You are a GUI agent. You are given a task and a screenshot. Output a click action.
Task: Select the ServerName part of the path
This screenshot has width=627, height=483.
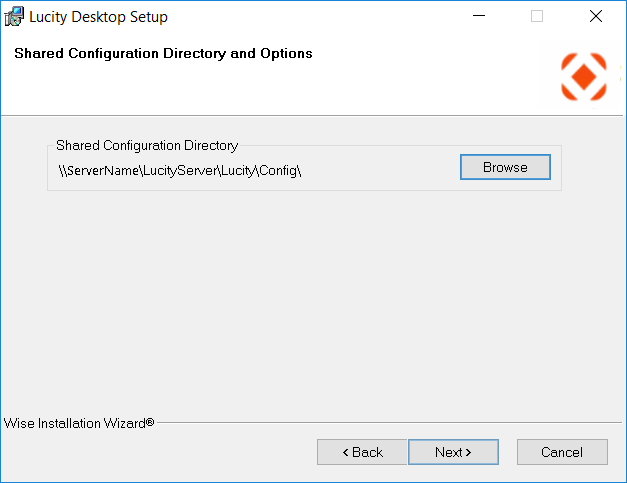tap(102, 170)
